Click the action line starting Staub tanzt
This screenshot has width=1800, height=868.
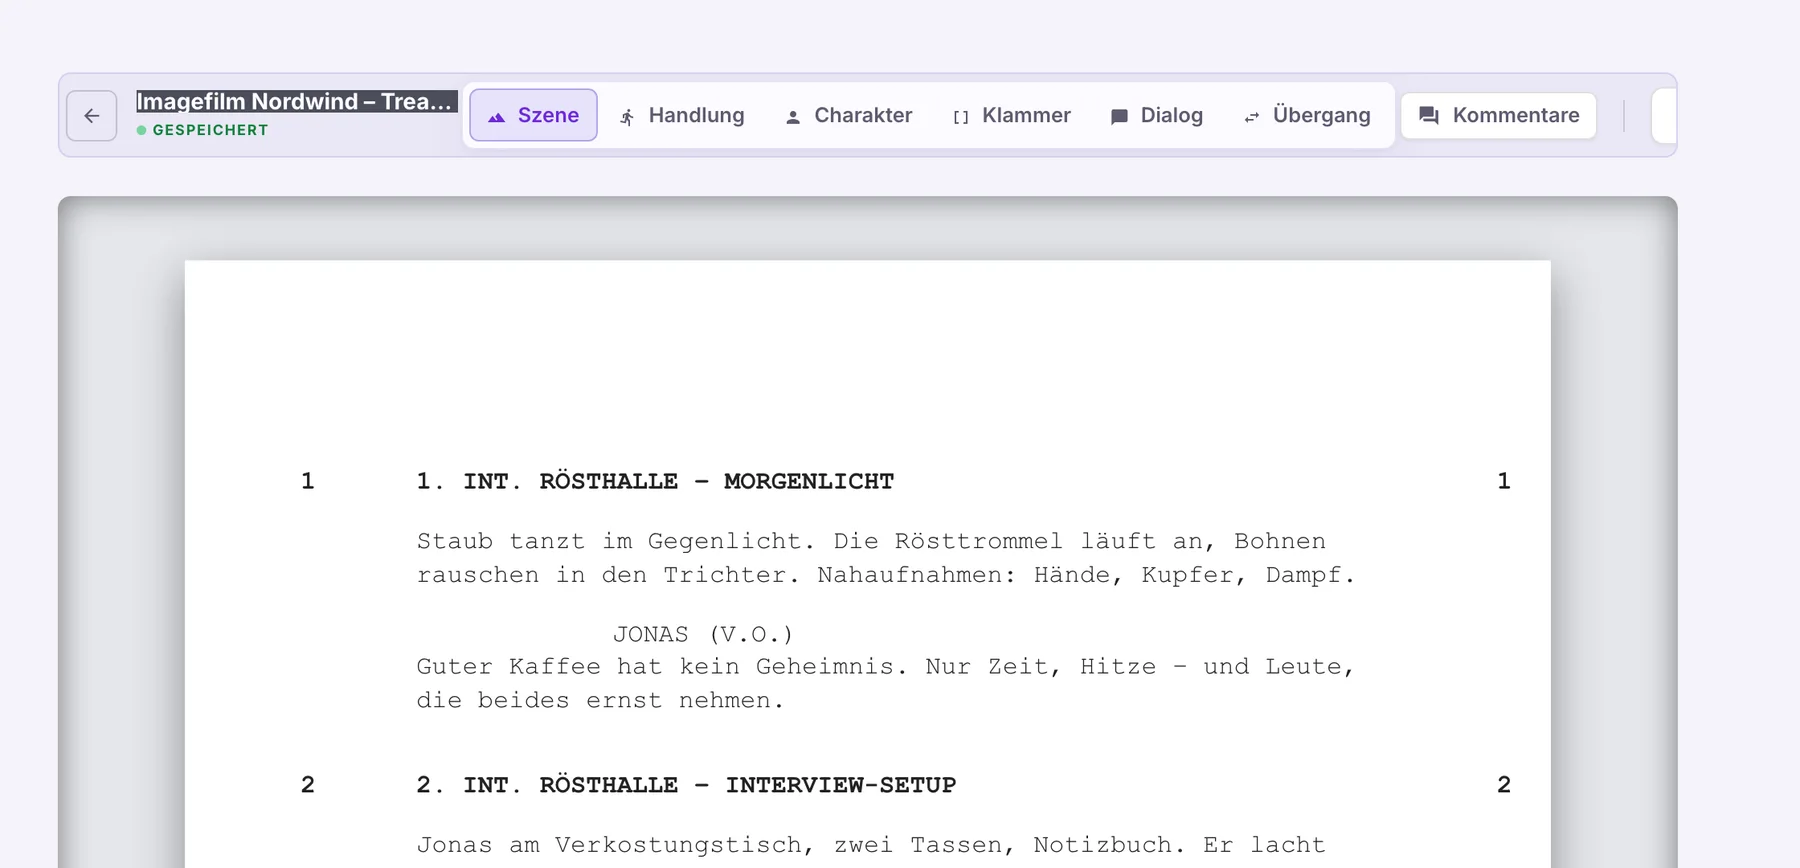(x=871, y=541)
